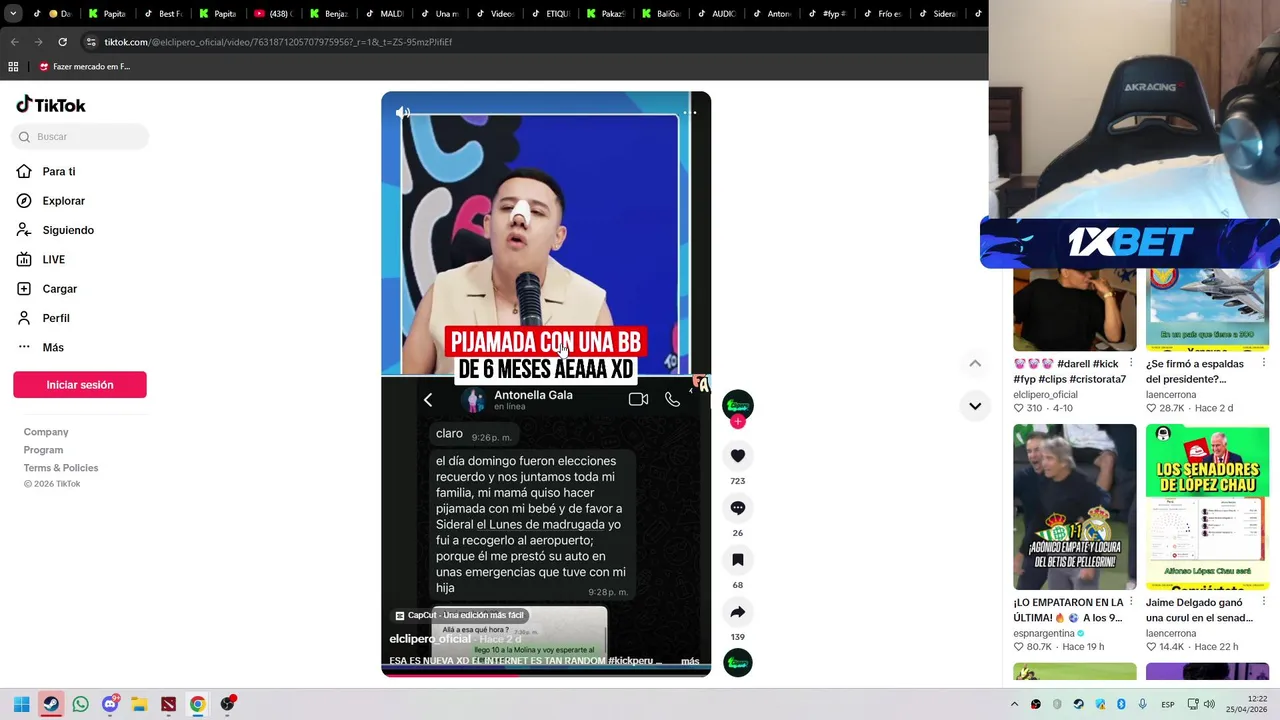
Task: Click the Iniciar sesión button
Action: click(80, 385)
